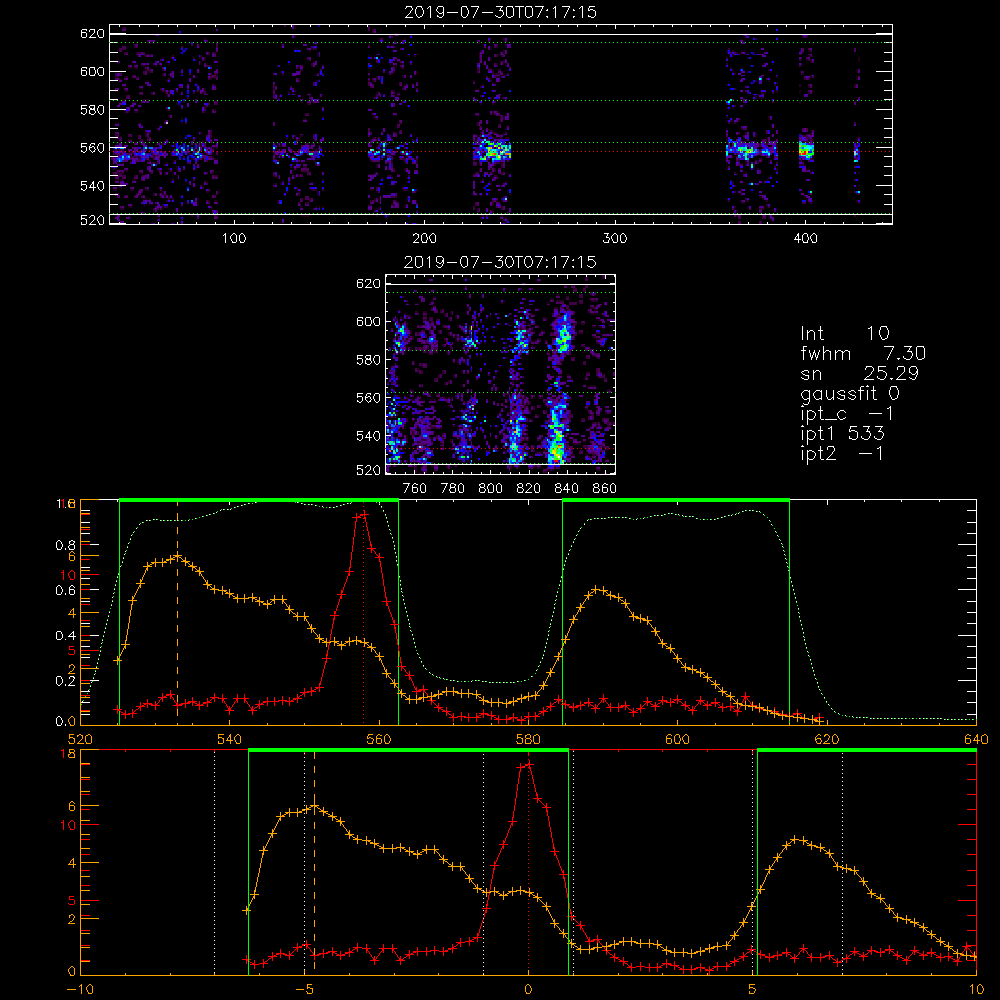Click the red curve peak in upper profile plot
1000x1000 pixels.
(364, 513)
